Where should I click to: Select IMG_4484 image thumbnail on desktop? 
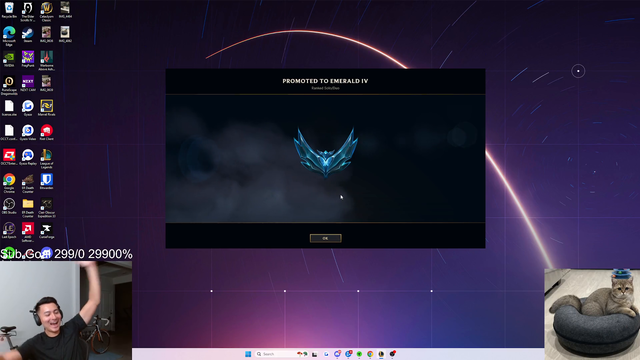(65, 10)
